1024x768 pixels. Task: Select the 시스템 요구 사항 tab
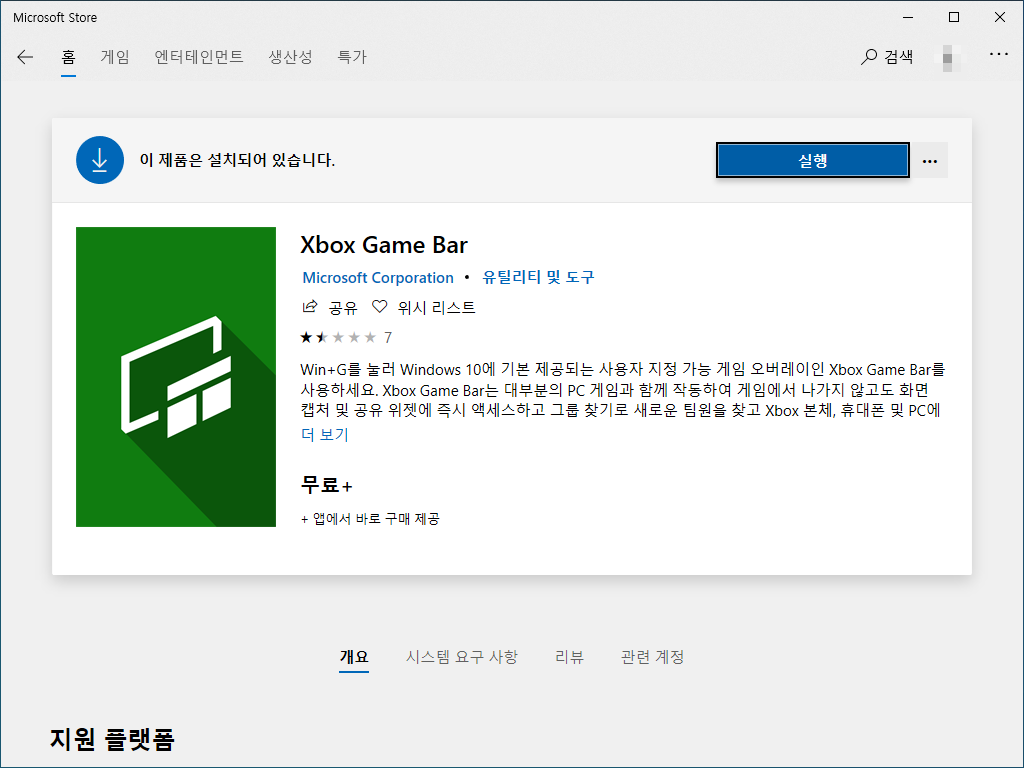pos(462,657)
